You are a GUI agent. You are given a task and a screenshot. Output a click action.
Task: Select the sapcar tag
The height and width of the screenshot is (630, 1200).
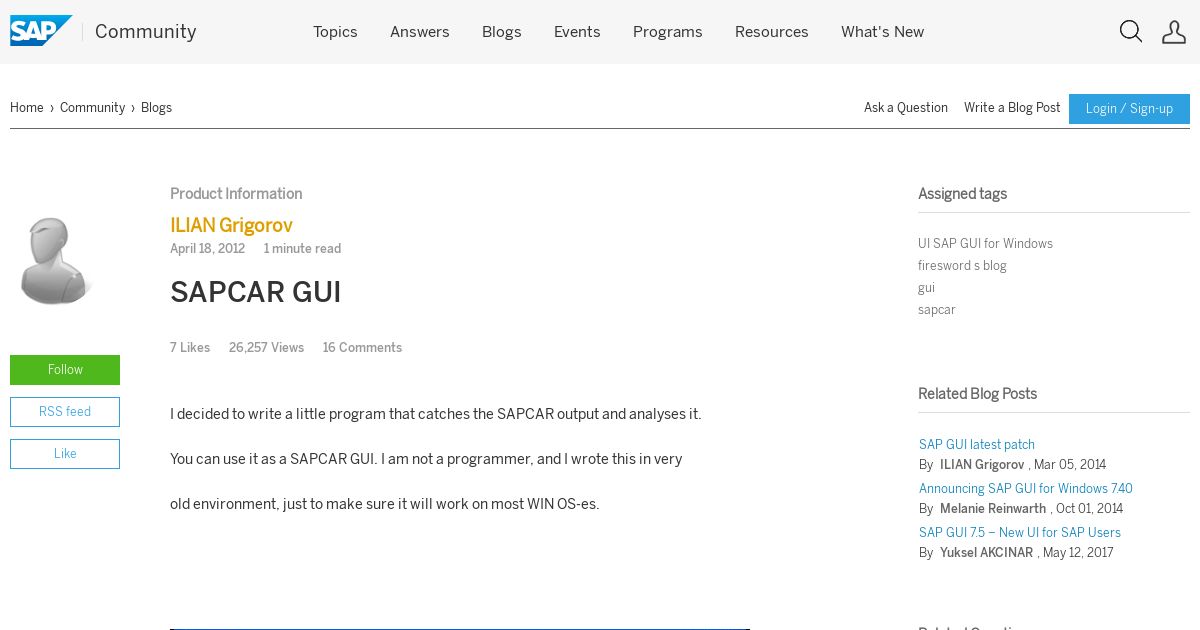tap(937, 310)
